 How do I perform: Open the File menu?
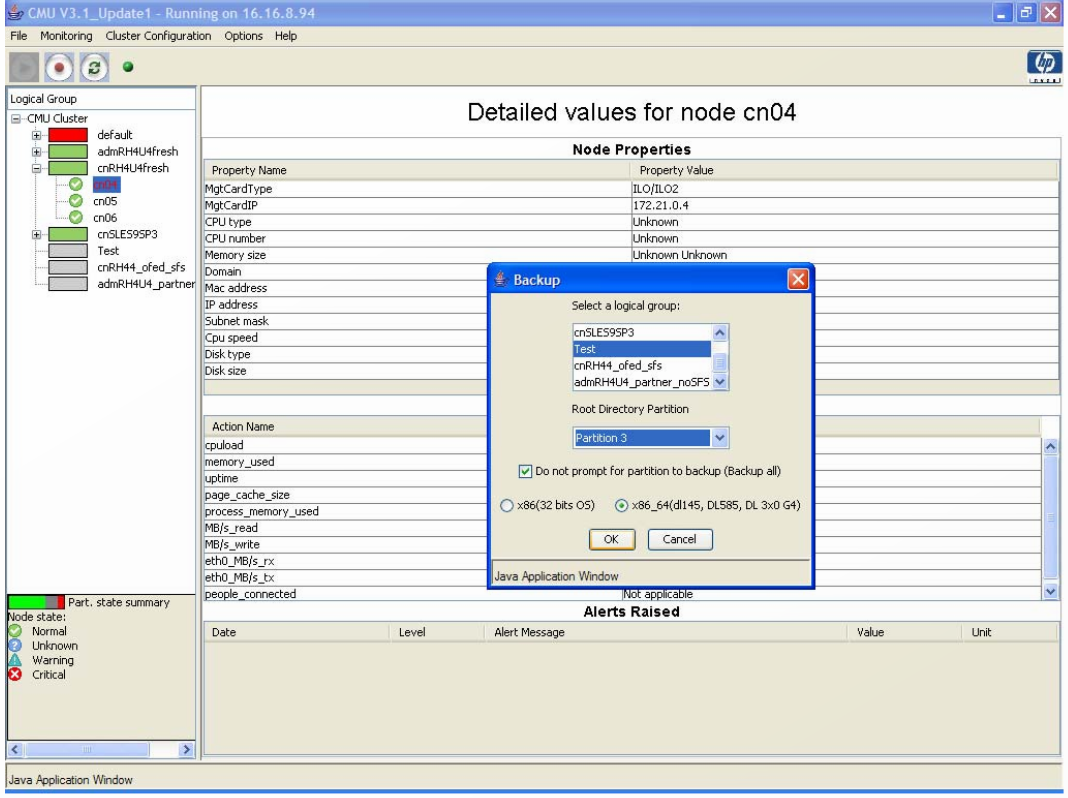click(x=18, y=35)
